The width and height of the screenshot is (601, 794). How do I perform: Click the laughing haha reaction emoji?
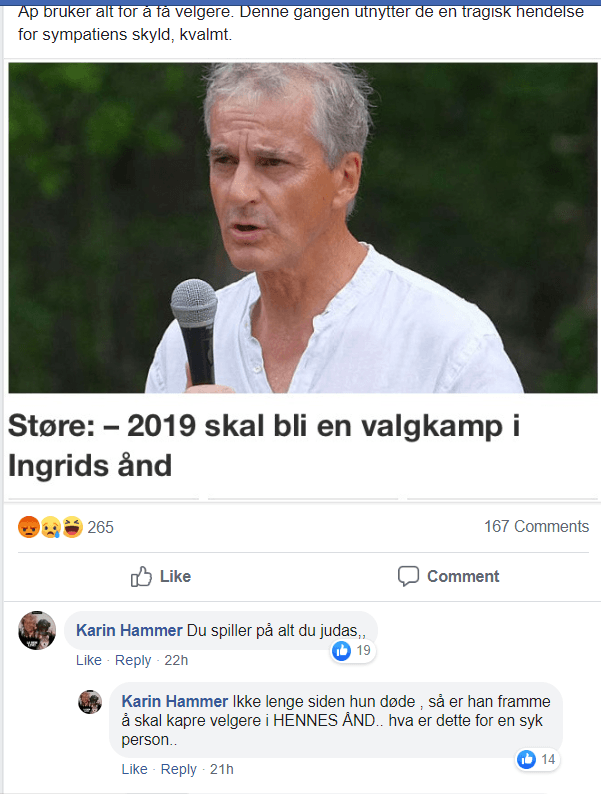[x=72, y=527]
